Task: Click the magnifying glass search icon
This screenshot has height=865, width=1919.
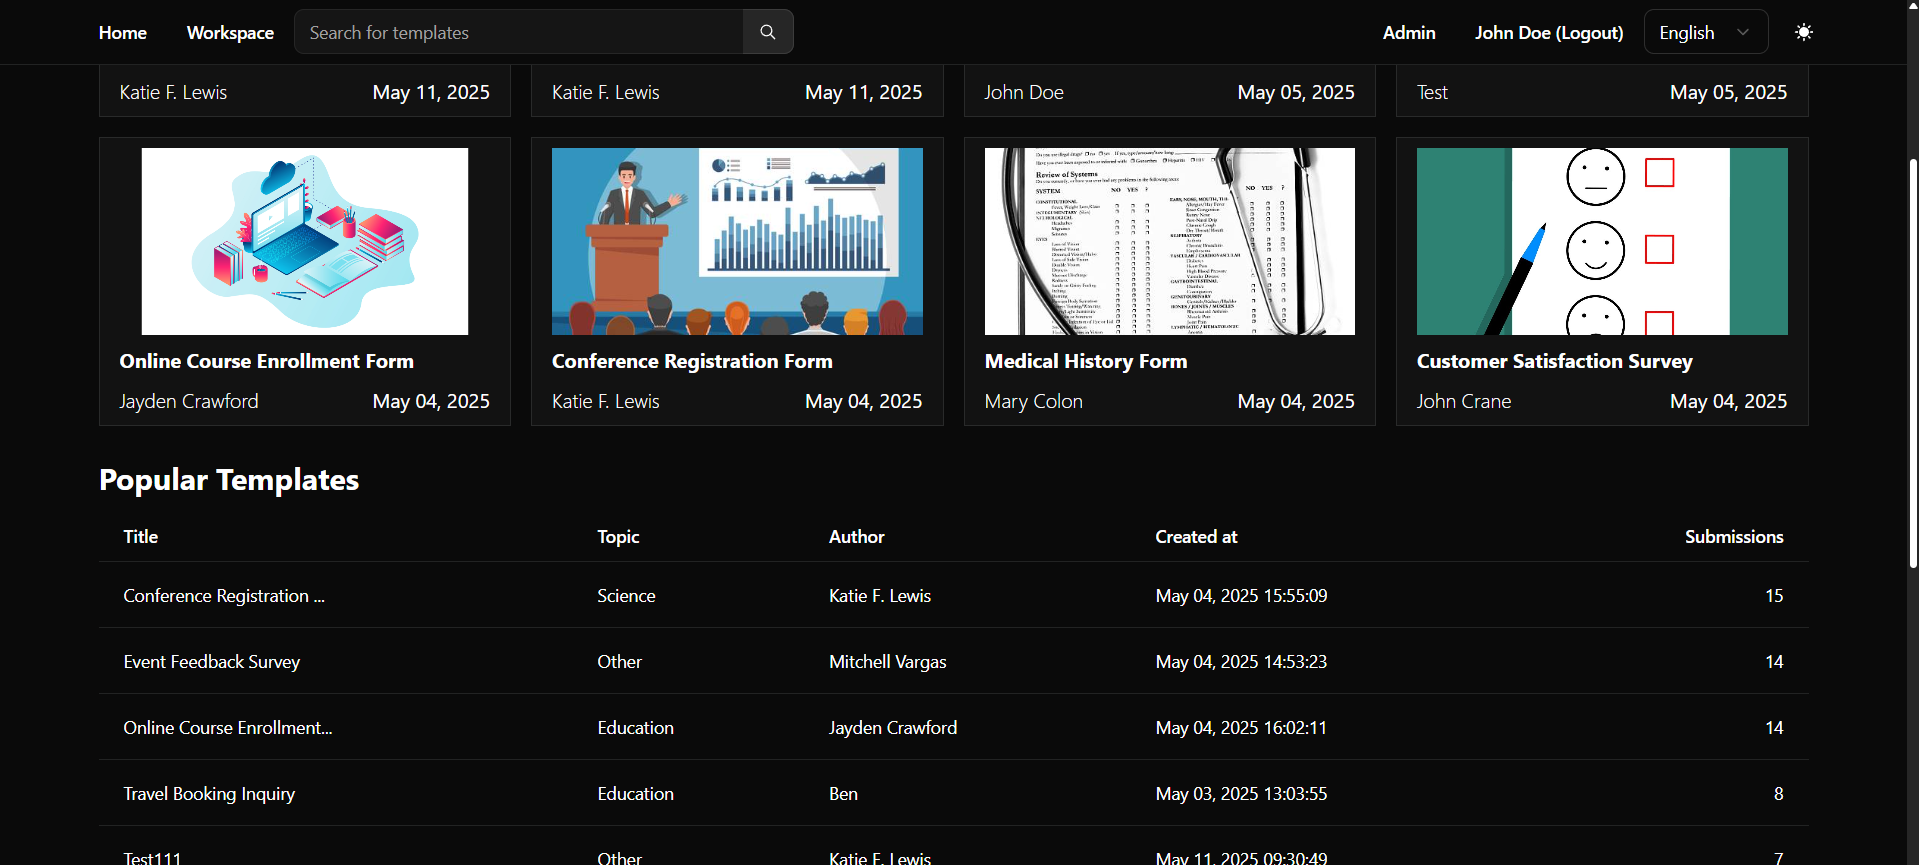Action: click(768, 32)
